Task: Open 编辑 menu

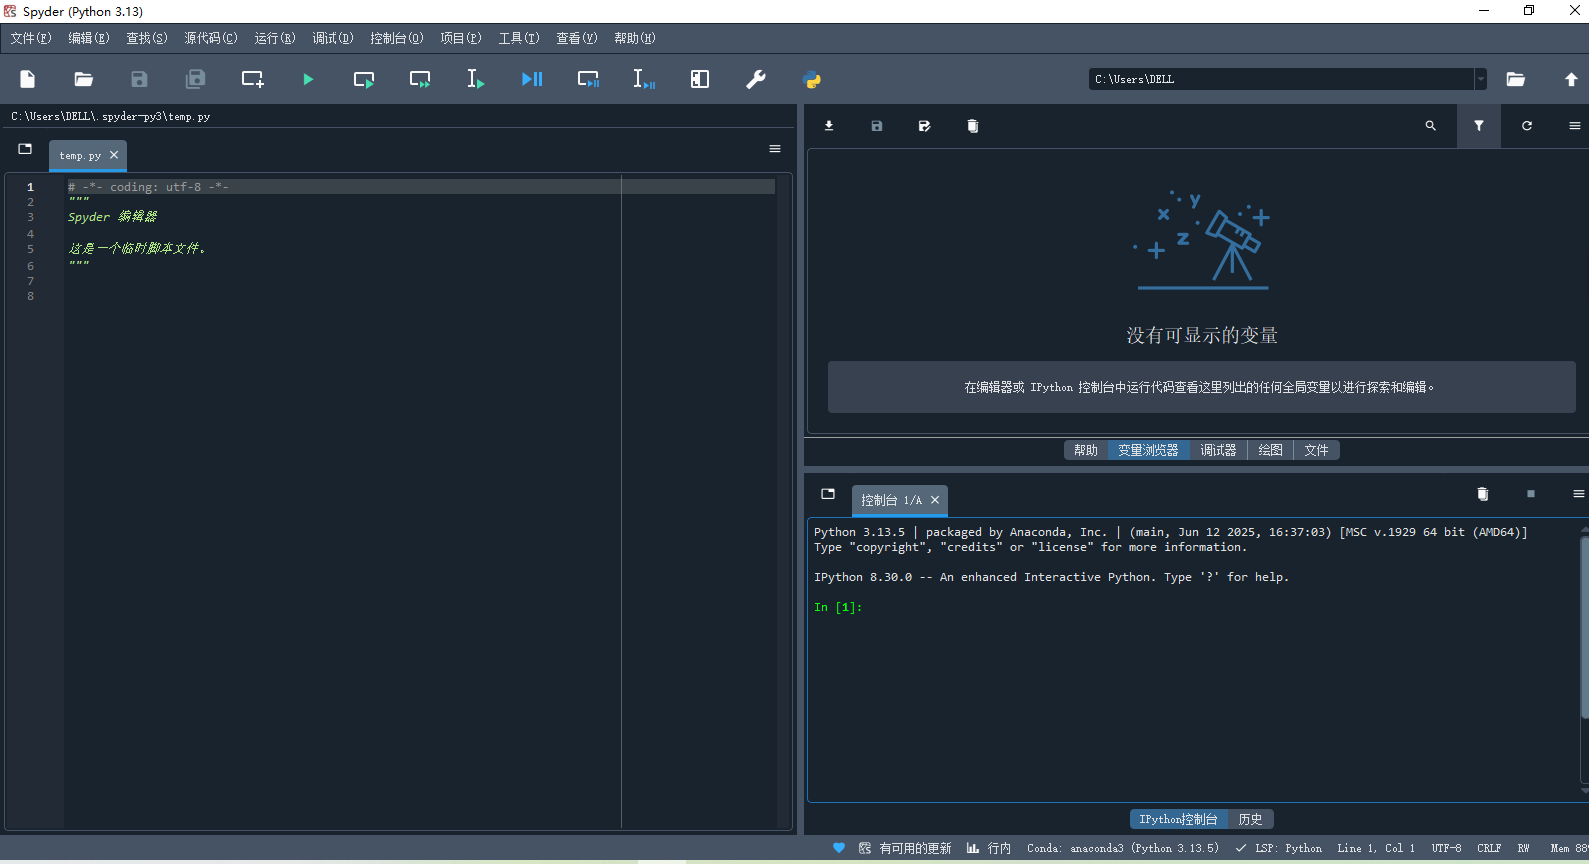Action: pyautogui.click(x=89, y=38)
